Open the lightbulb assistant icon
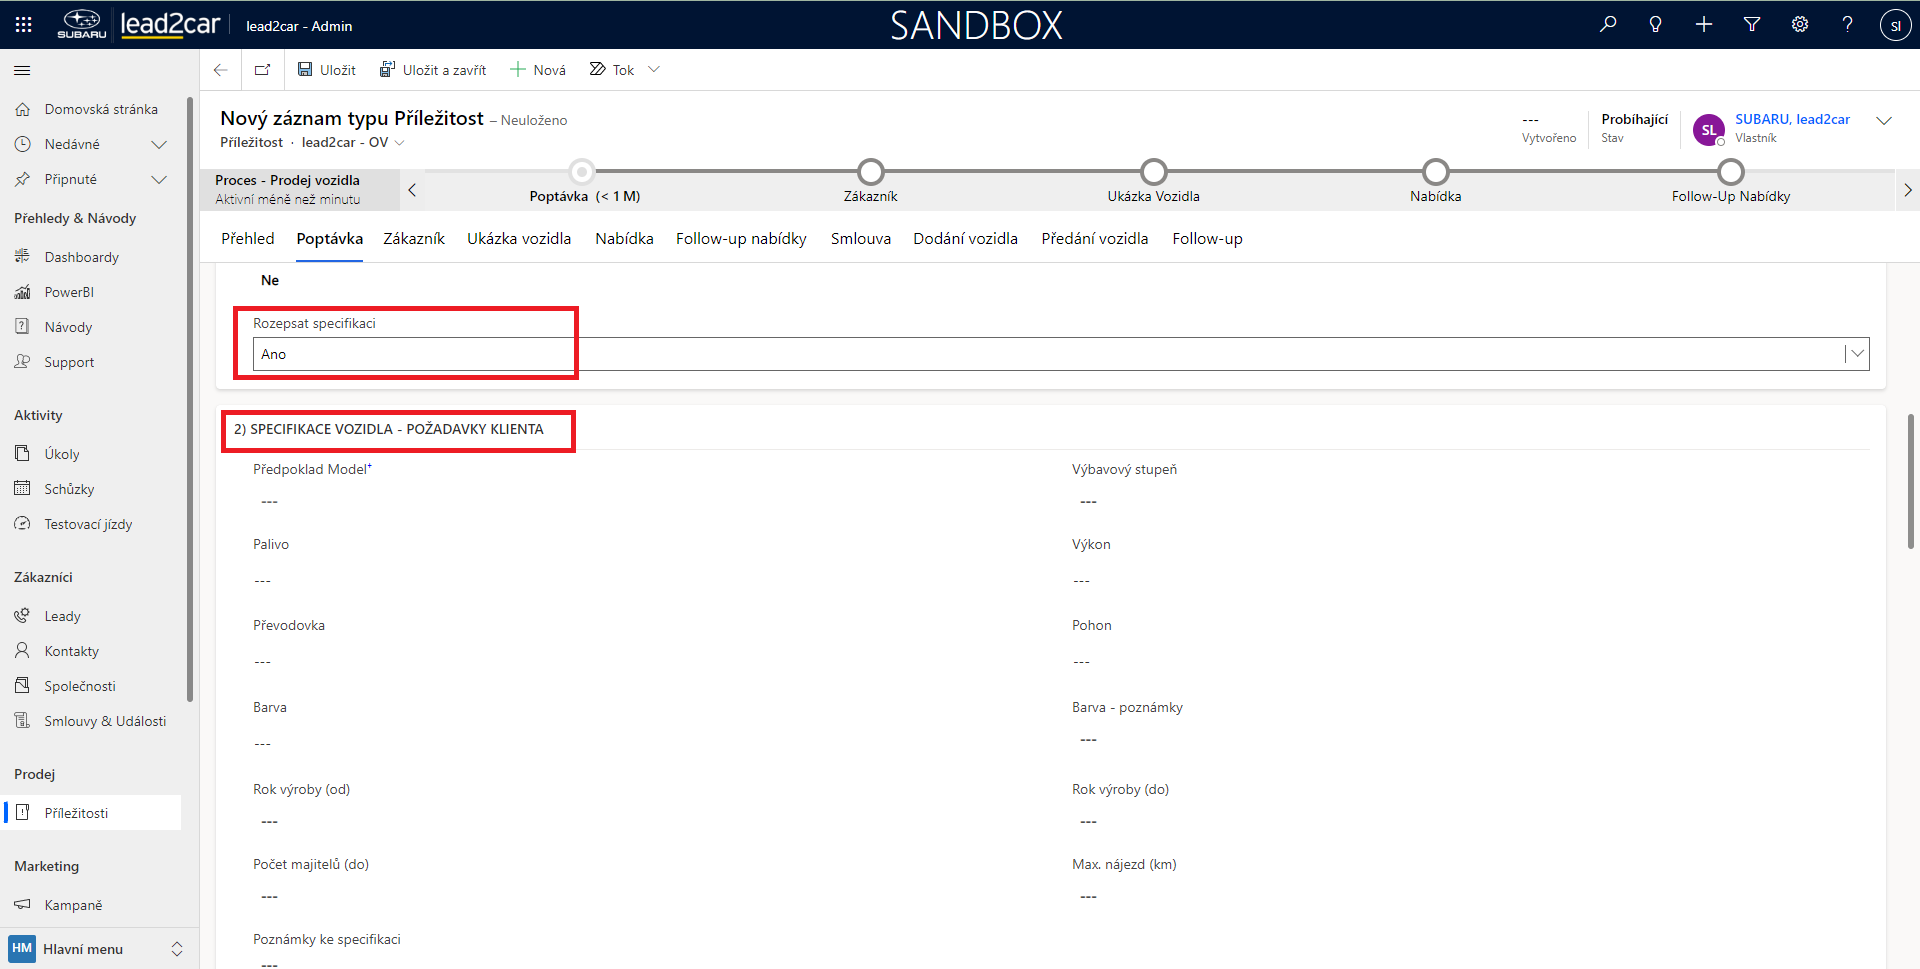Screen dimensions: 1920x969 click(1655, 25)
